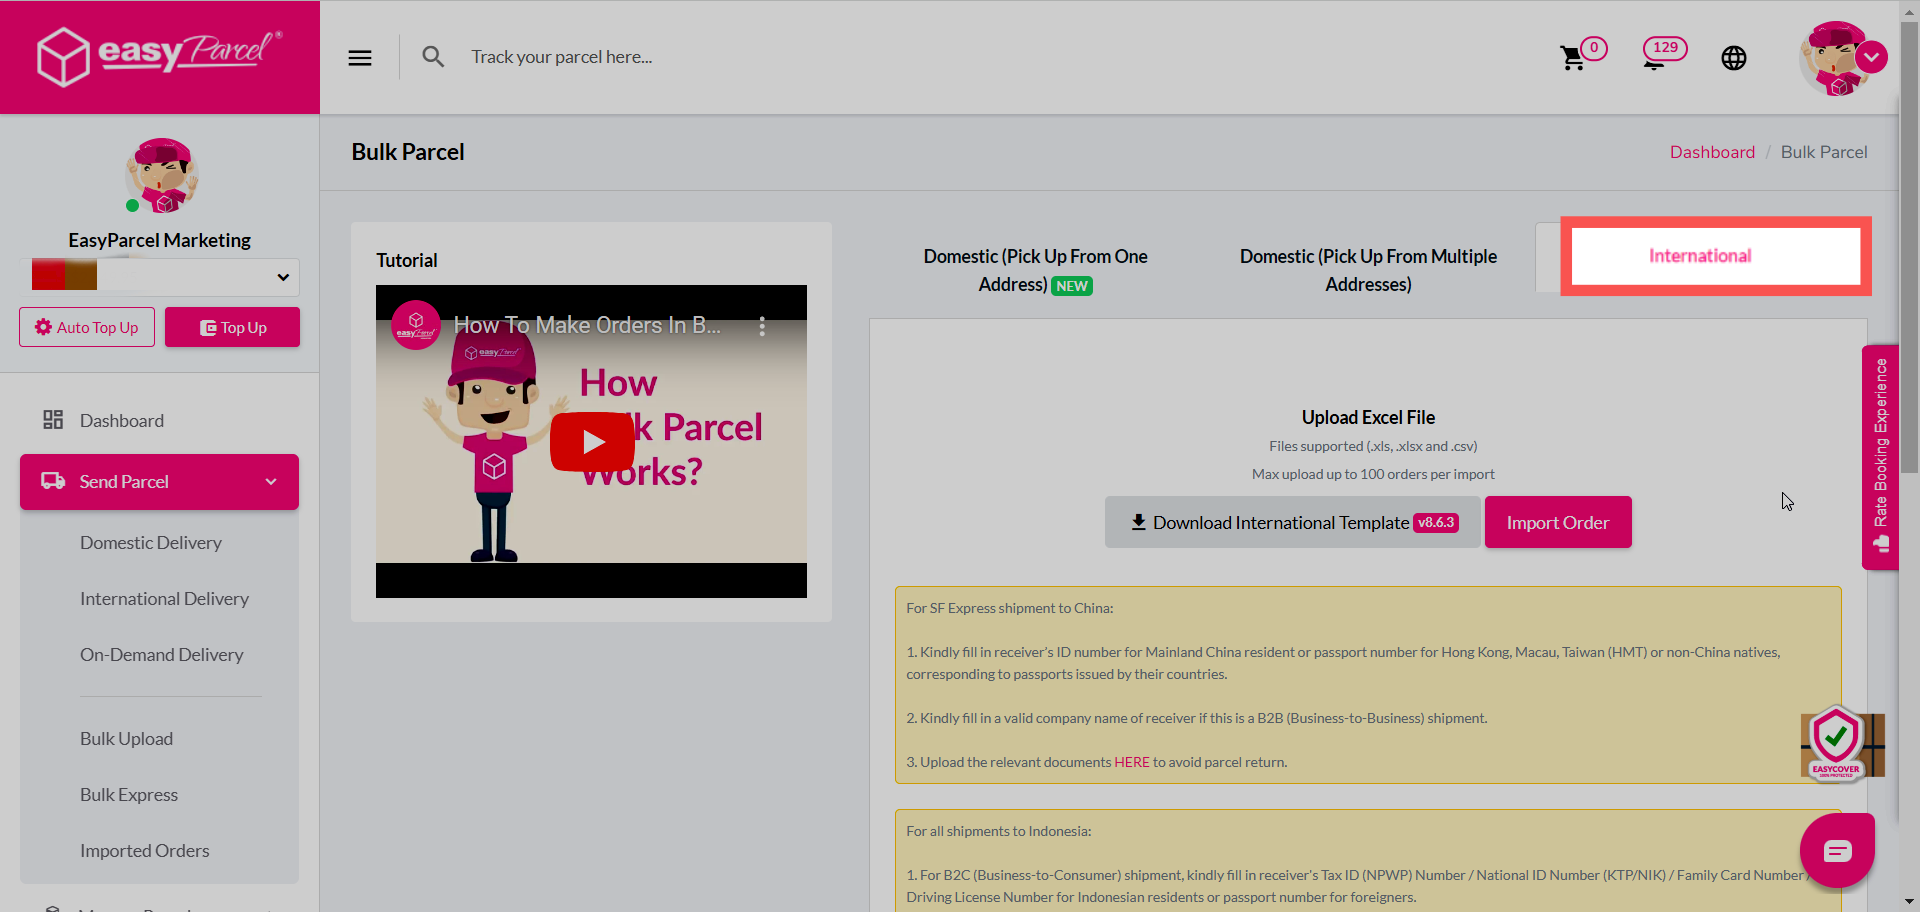The height and width of the screenshot is (912, 1920).
Task: Click the EasyCover shield badge
Action: tap(1837, 743)
